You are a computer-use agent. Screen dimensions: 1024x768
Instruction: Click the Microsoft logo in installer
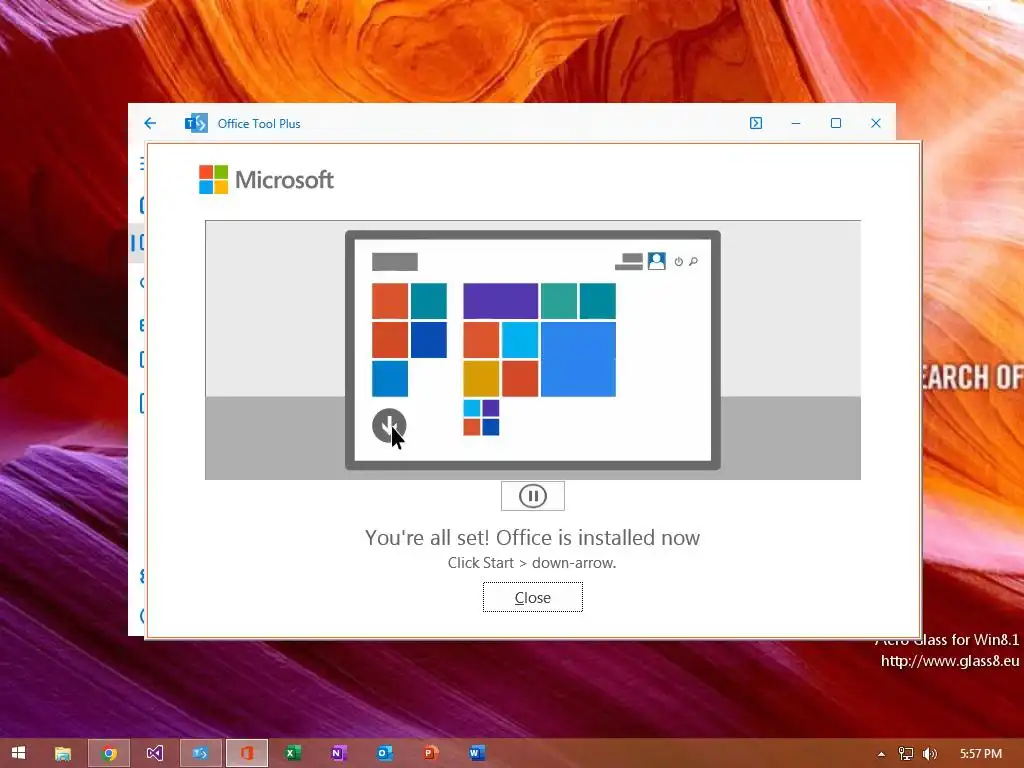266,180
